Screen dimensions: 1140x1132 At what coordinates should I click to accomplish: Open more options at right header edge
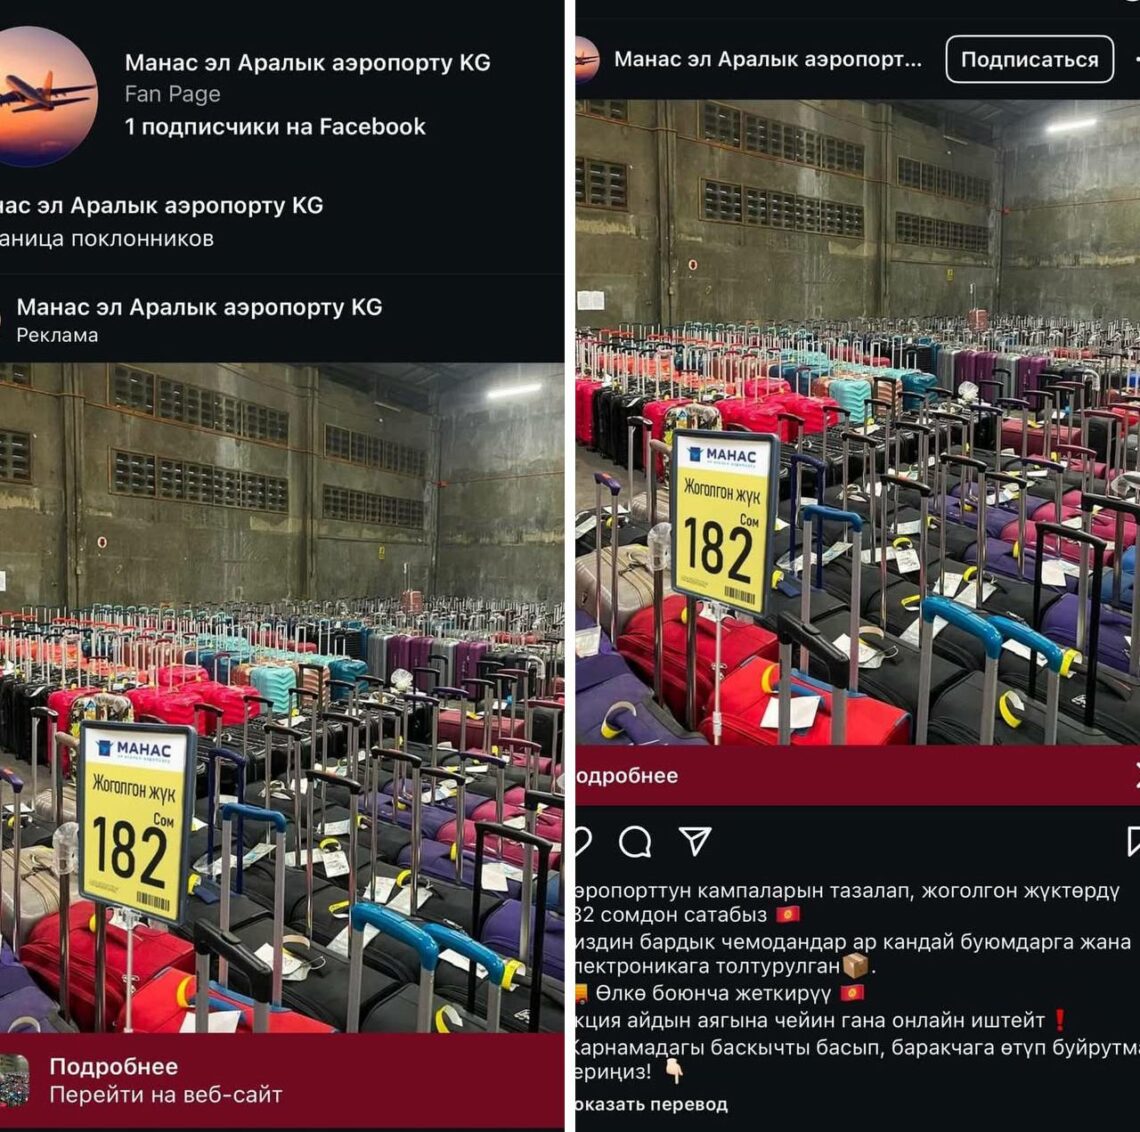pyautogui.click(x=1136, y=58)
